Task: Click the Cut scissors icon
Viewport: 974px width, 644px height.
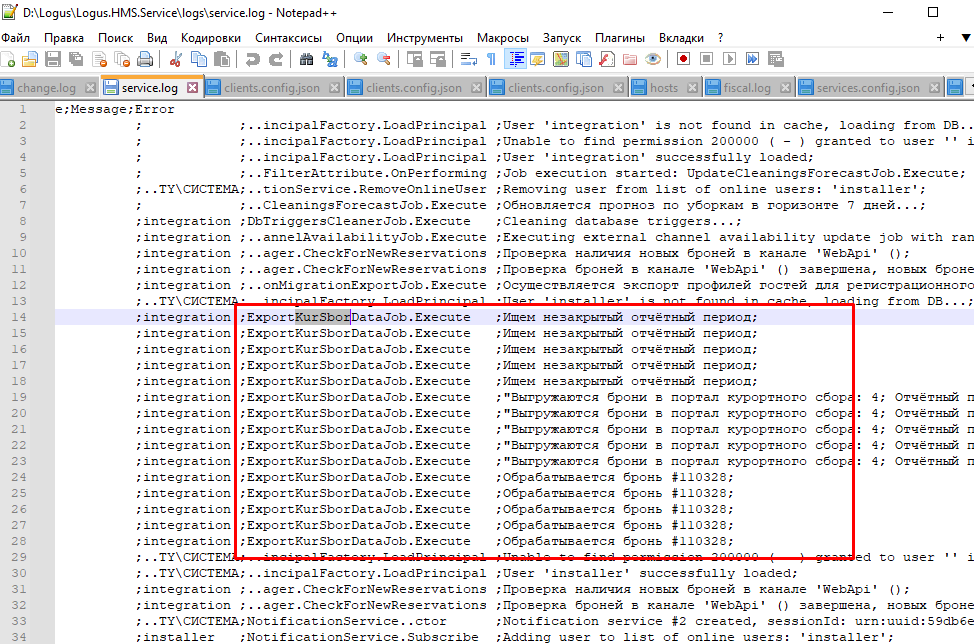Action: 175,59
